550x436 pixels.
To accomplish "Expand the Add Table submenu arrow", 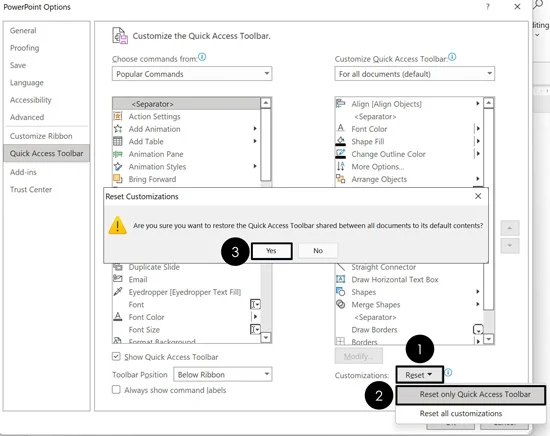I will [255, 141].
